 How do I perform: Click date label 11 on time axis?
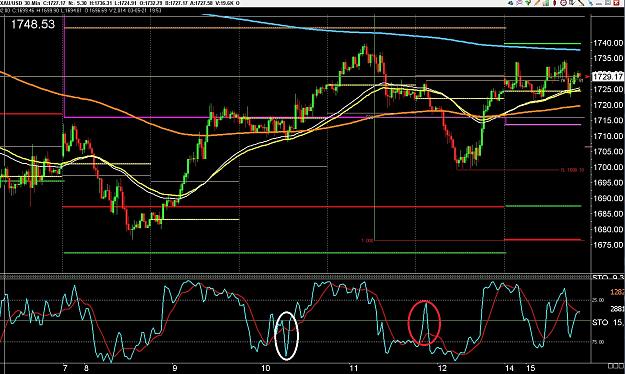354,368
